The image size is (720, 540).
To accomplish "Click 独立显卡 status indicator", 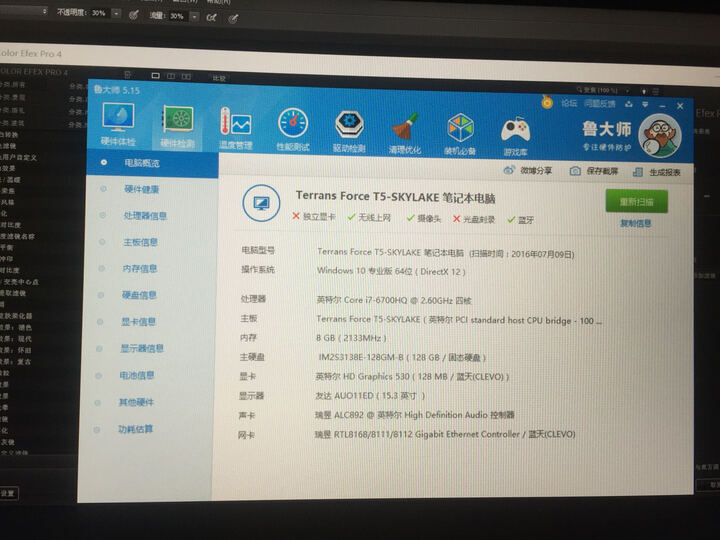I will [x=314, y=216].
